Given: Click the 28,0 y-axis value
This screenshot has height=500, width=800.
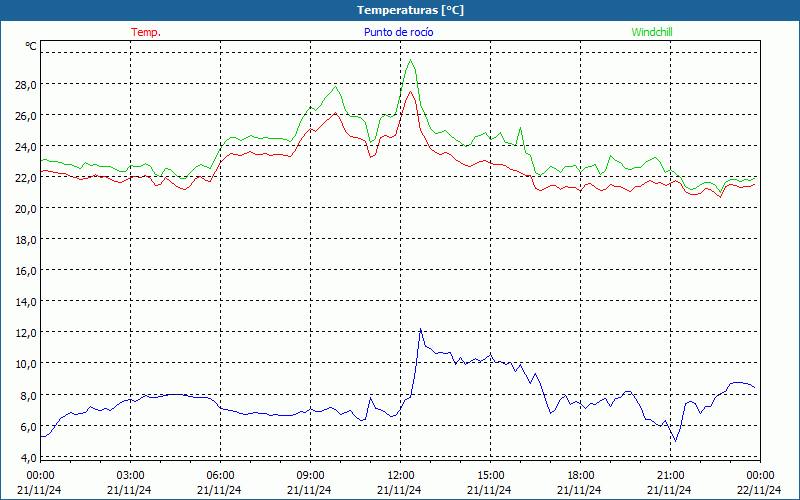Looking at the screenshot, I should (x=26, y=85).
